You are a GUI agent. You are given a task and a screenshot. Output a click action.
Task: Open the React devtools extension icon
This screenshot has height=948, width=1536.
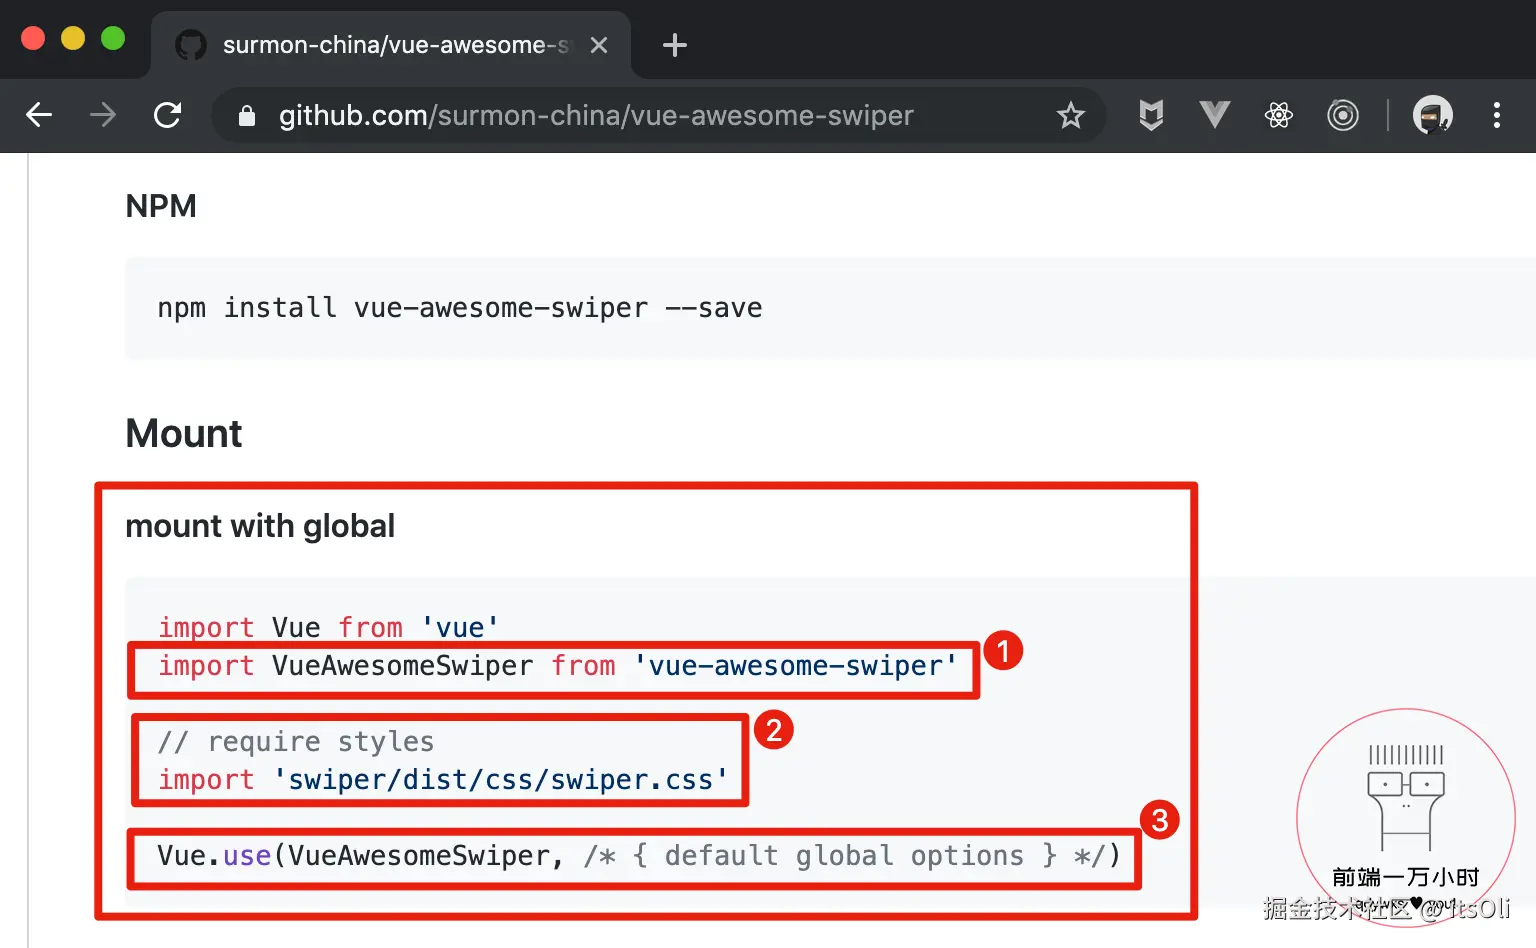1279,115
